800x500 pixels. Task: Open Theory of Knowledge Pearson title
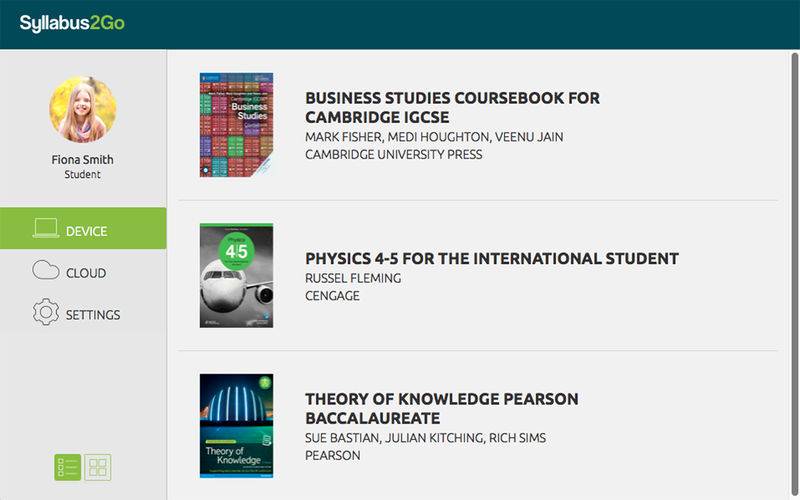(x=441, y=408)
